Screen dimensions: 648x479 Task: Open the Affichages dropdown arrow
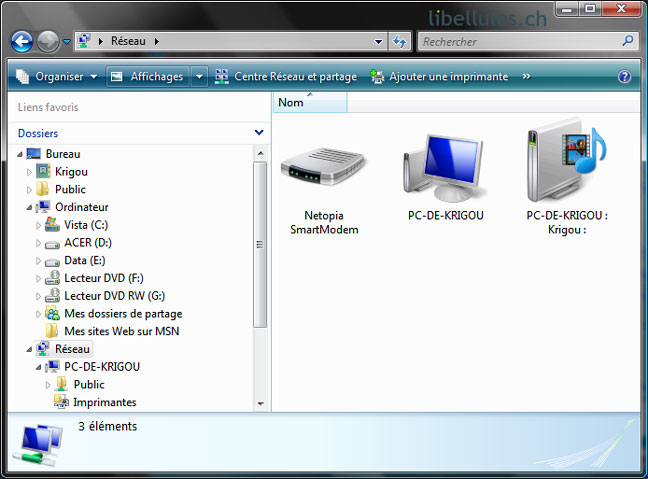(x=199, y=76)
